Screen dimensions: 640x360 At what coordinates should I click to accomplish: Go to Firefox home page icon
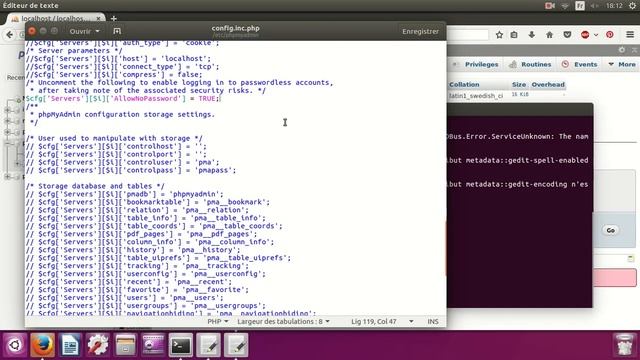[549, 35]
